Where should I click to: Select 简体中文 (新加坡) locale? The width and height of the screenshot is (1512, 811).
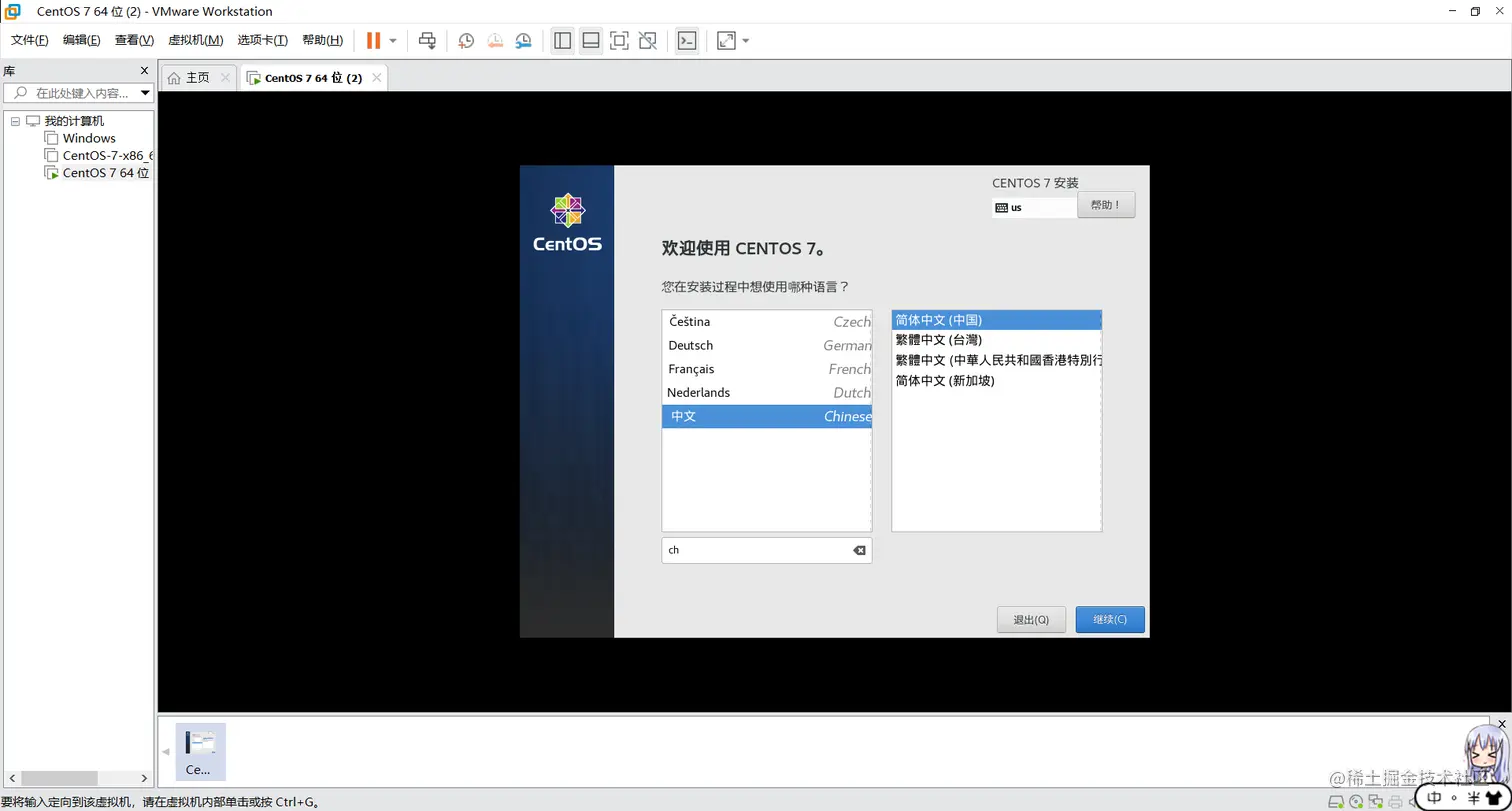(996, 381)
